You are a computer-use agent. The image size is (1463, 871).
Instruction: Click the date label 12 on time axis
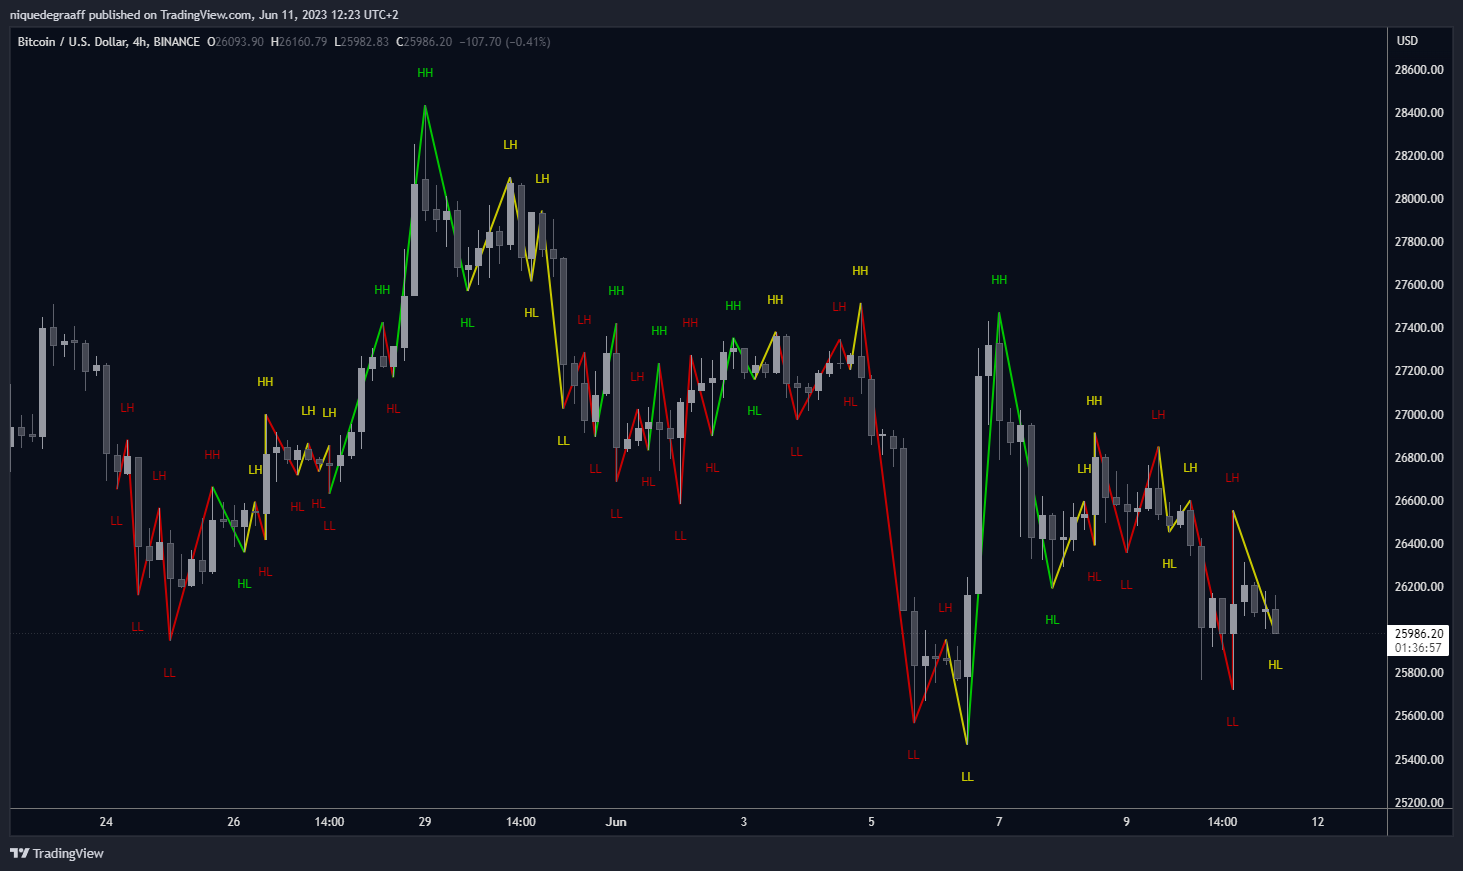tap(1318, 822)
